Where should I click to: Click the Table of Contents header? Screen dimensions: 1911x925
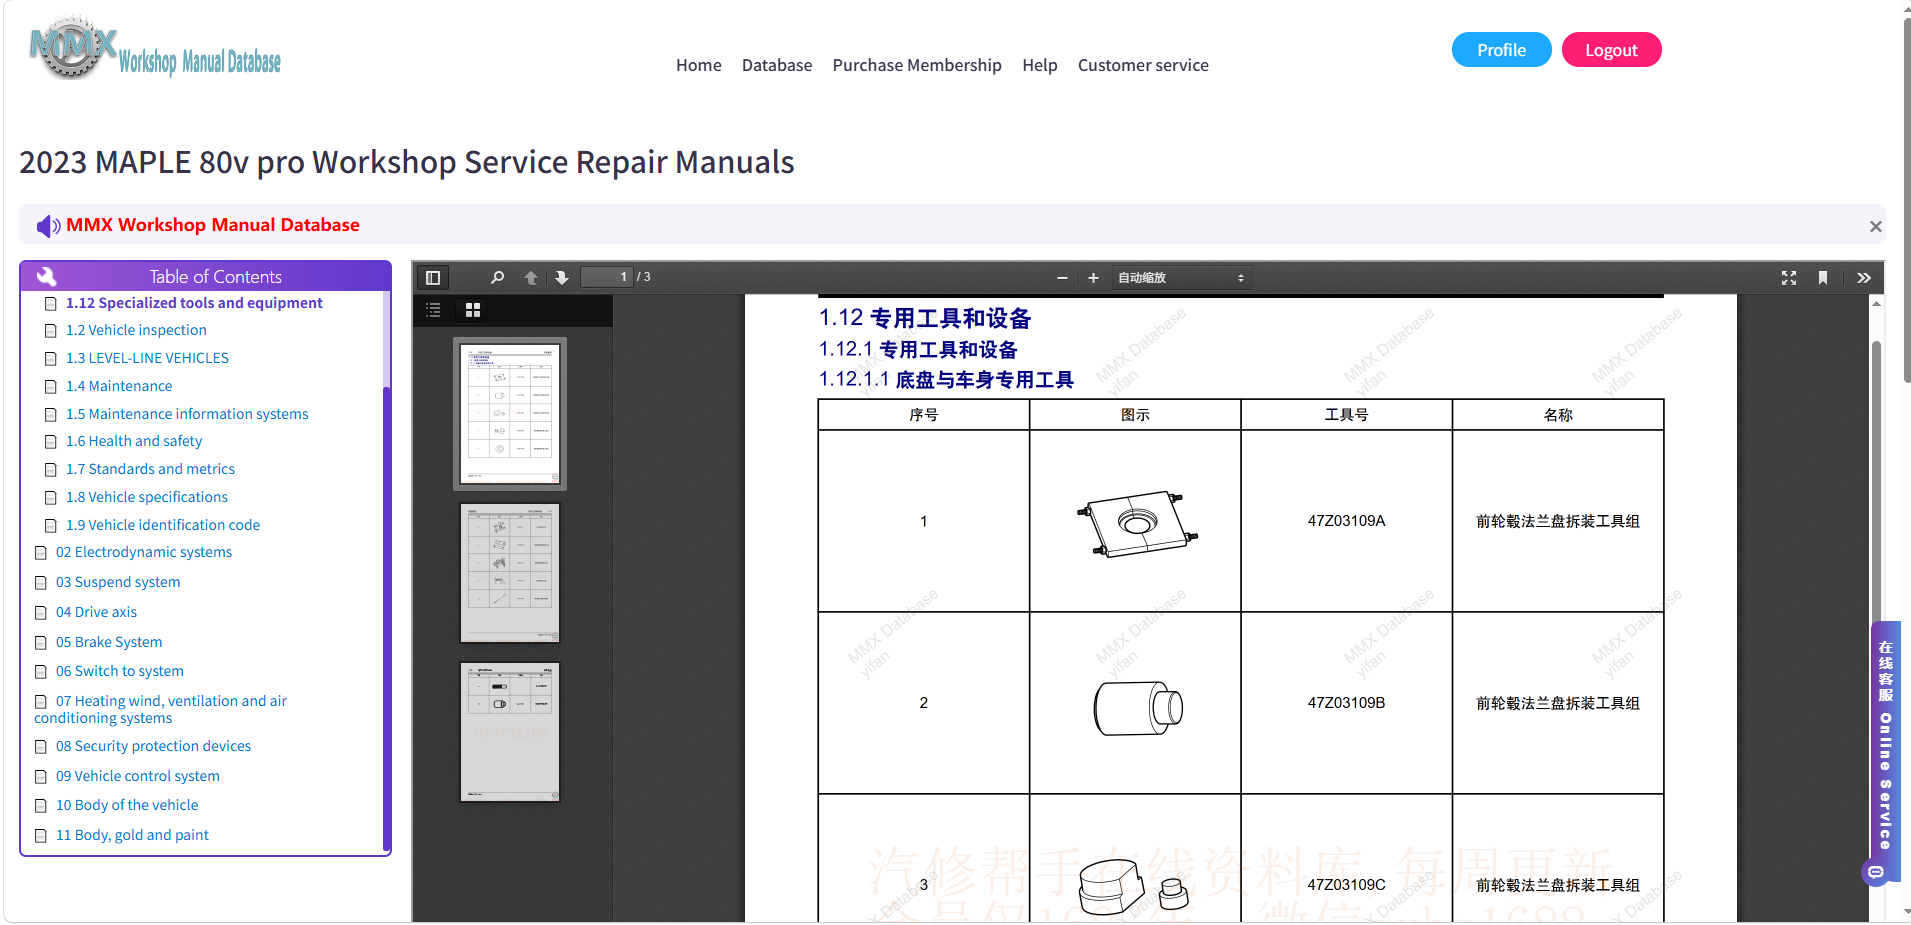coord(206,276)
